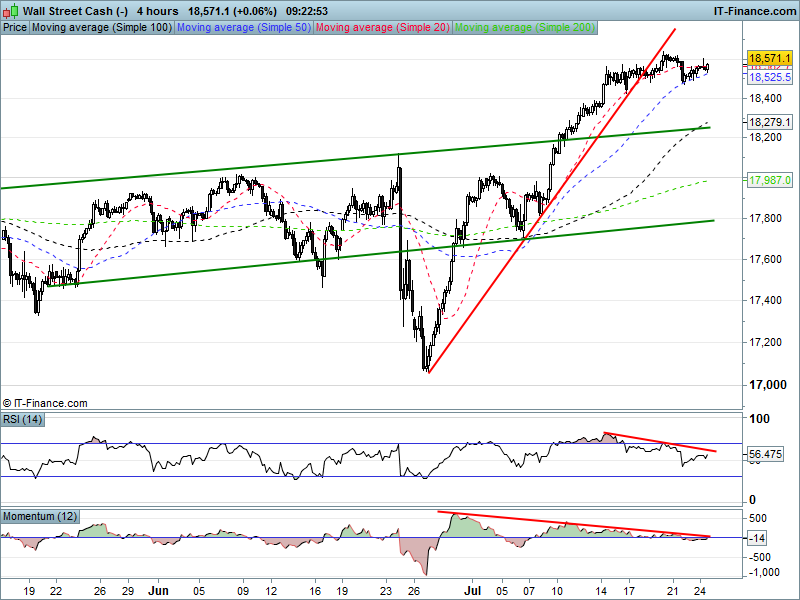Click the Jun month label on time axis
Screen dimensions: 800x600
click(158, 591)
